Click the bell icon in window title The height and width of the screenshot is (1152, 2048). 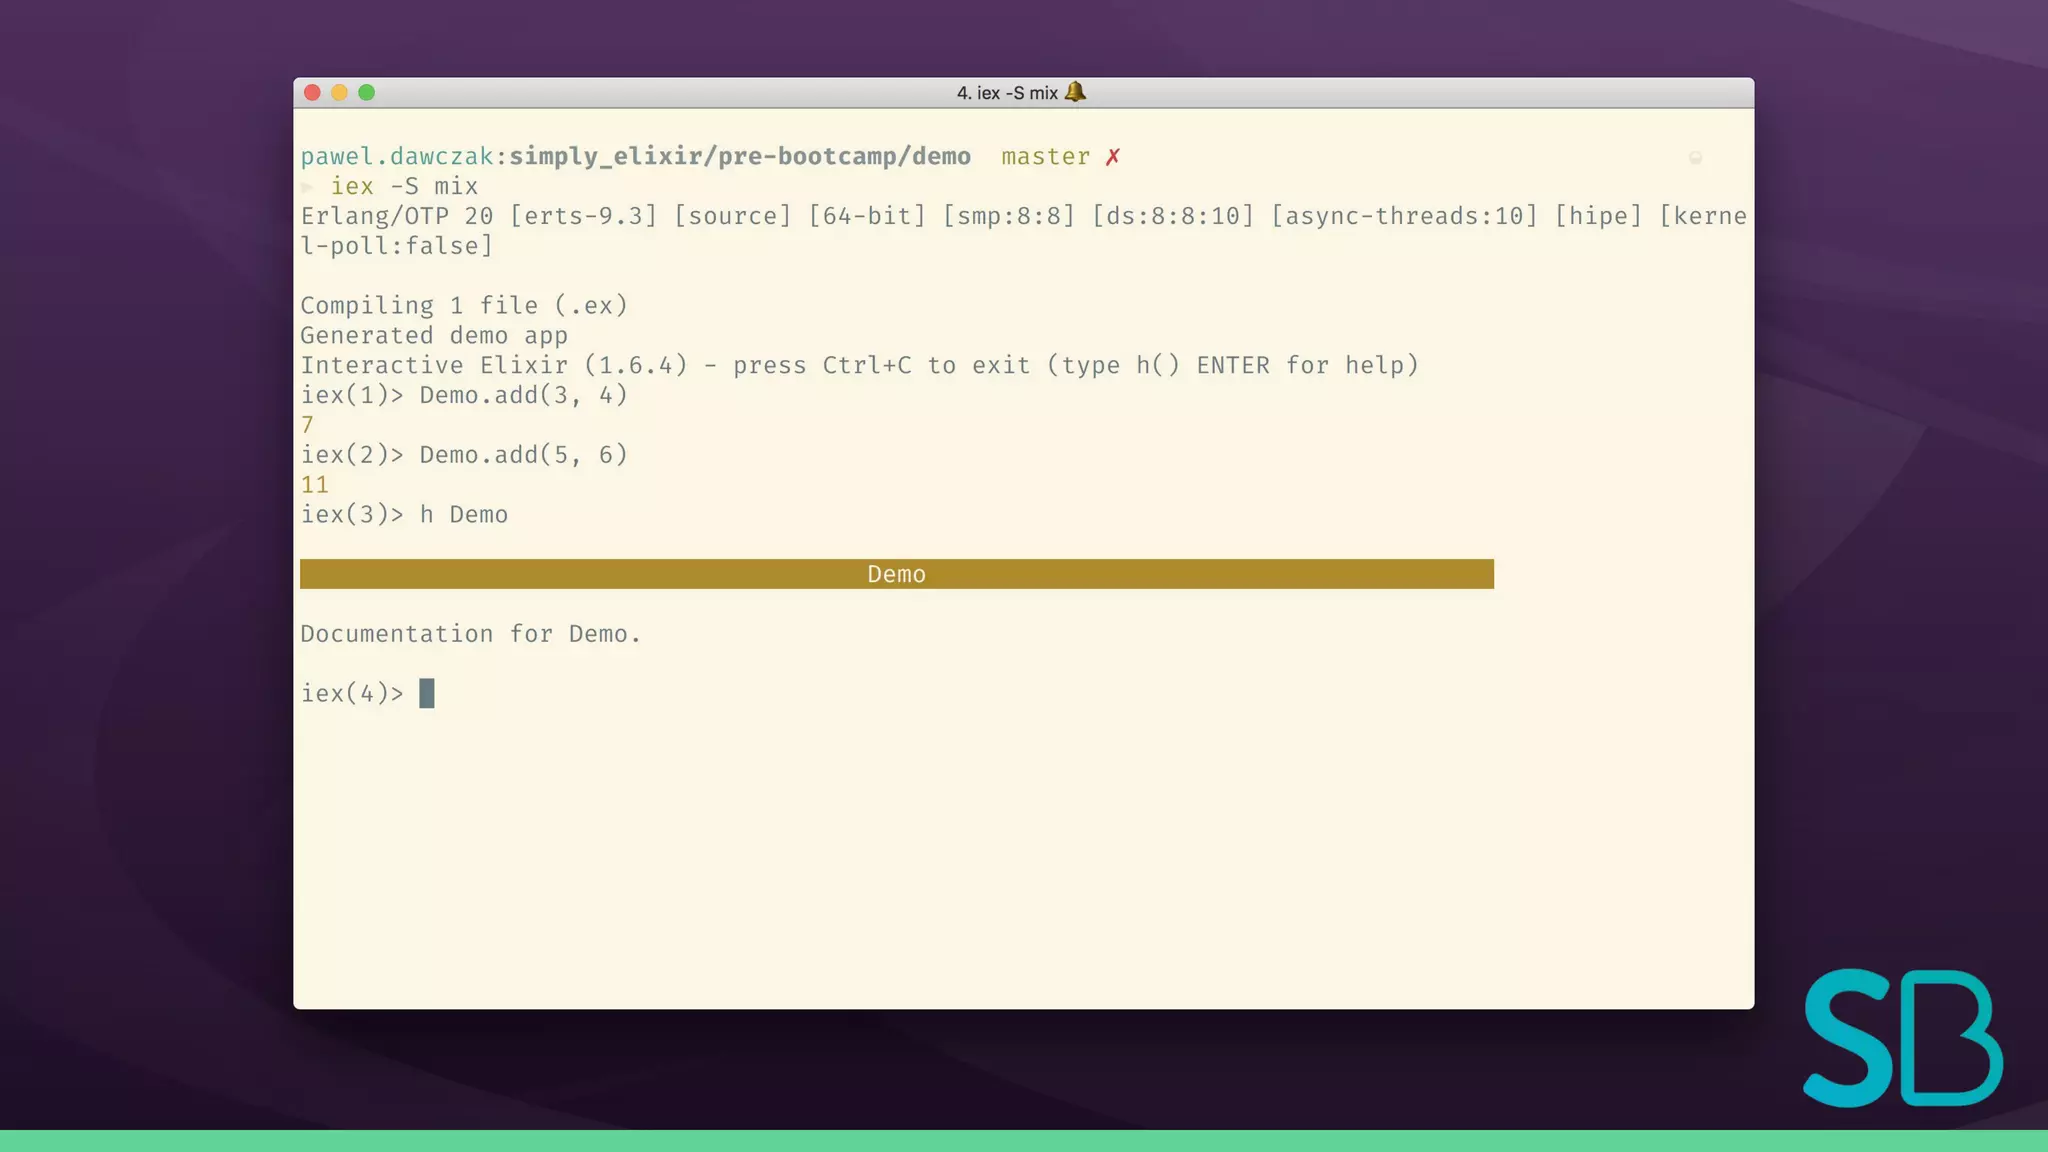[1075, 92]
